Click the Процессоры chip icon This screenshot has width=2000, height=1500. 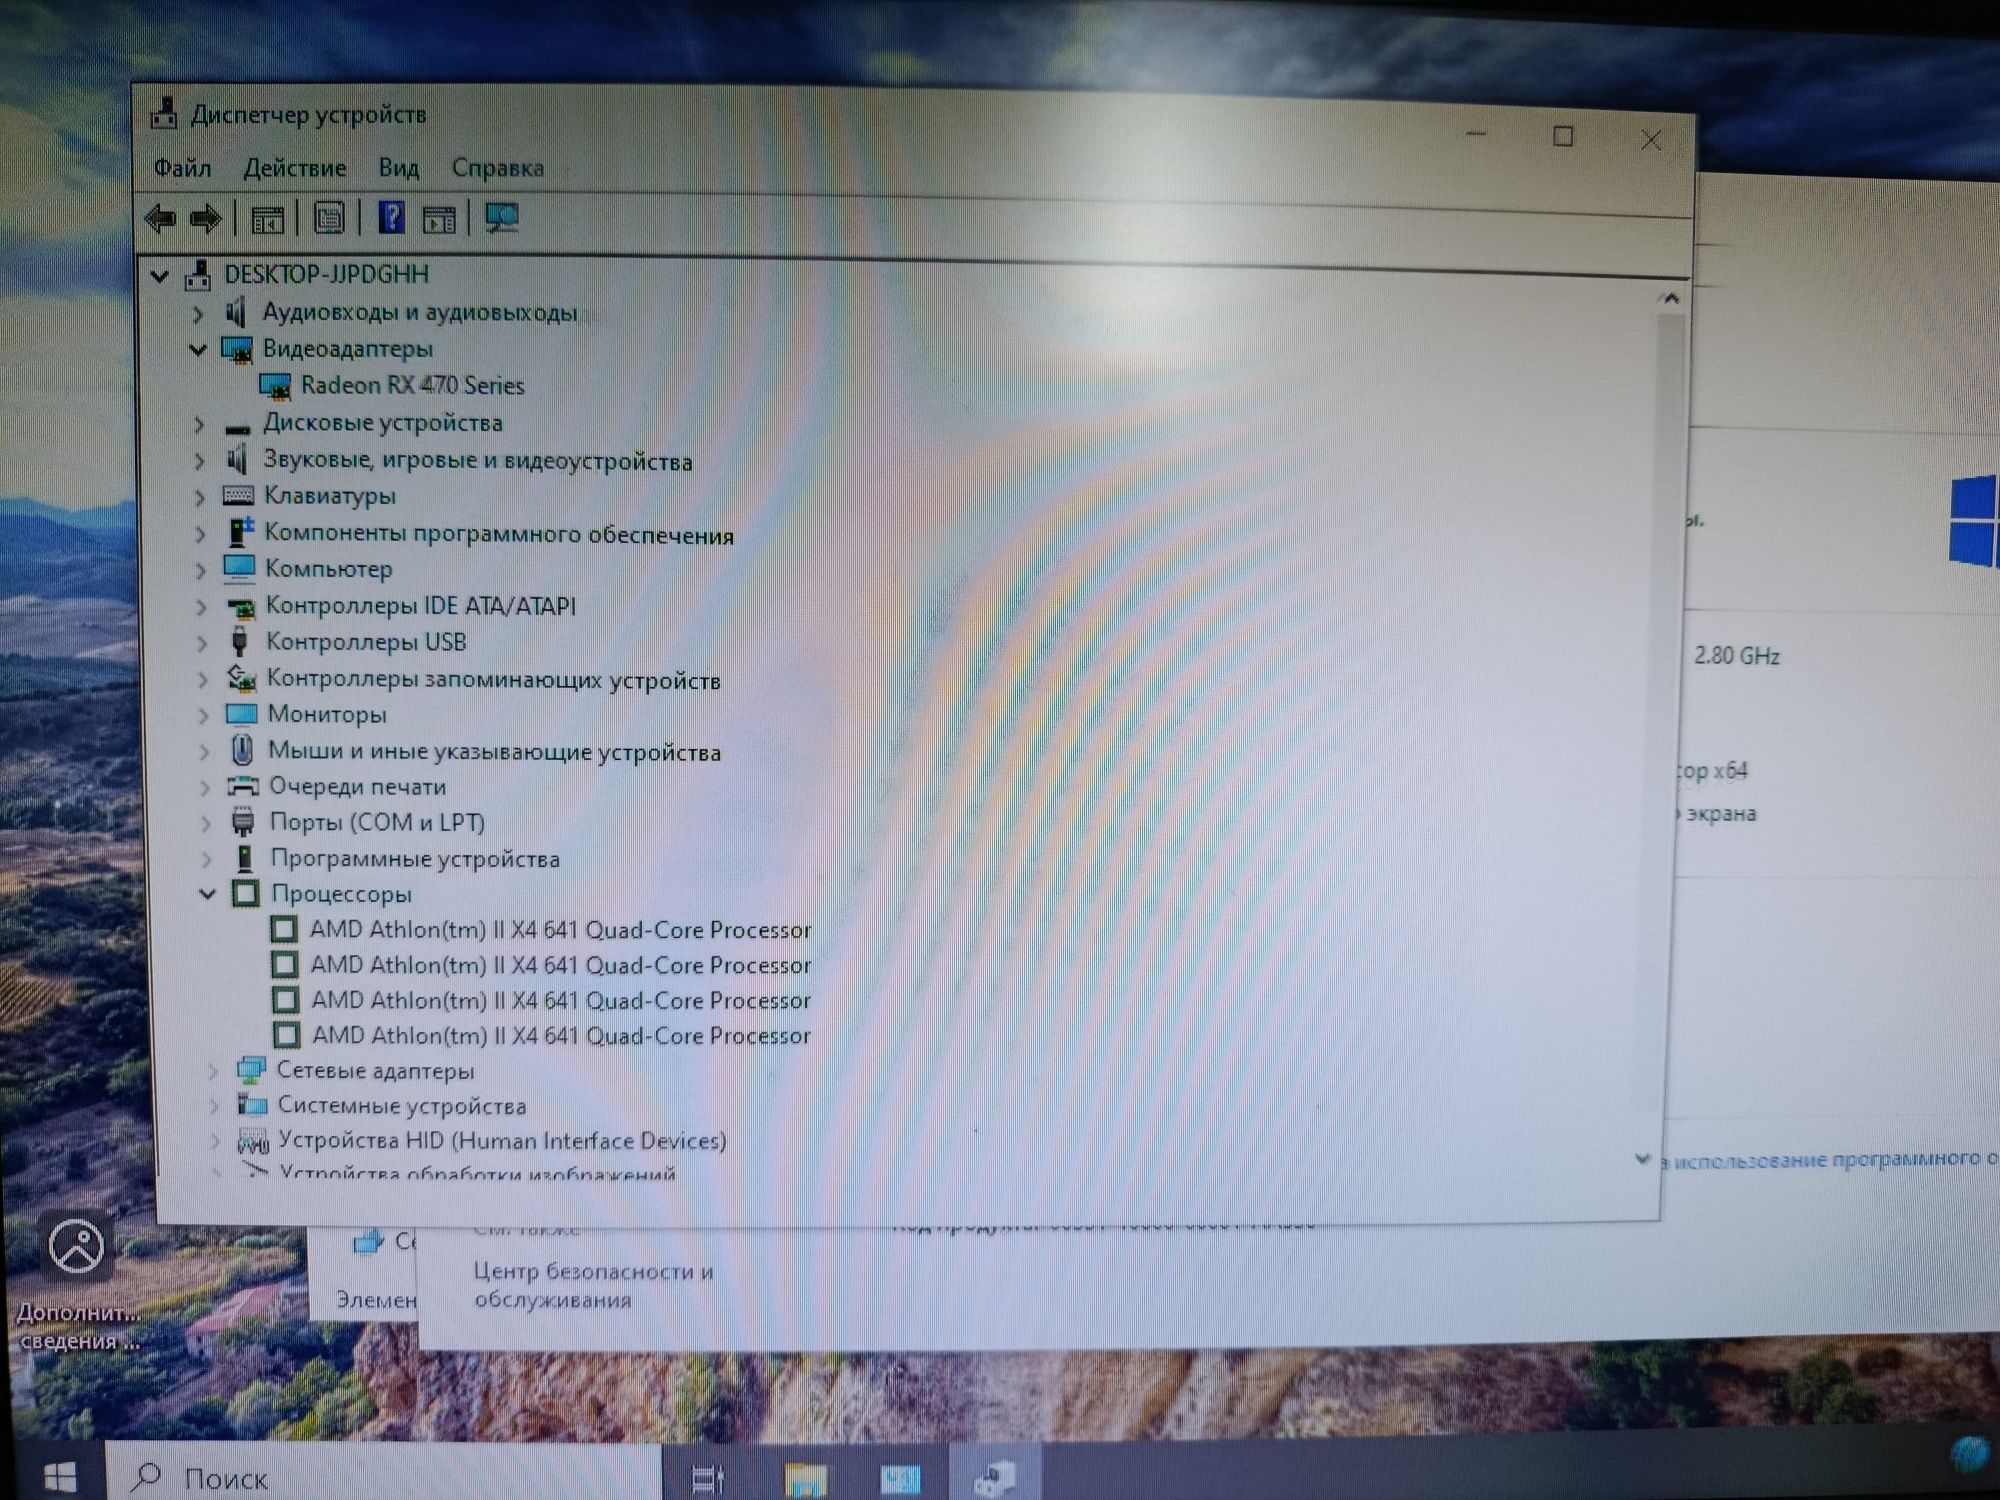pyautogui.click(x=246, y=893)
